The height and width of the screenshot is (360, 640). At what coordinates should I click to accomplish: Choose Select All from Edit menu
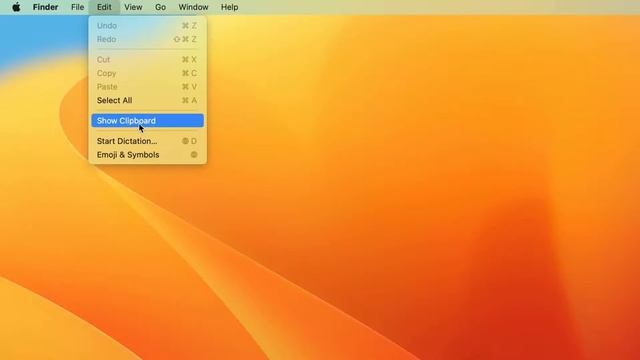coord(147,100)
